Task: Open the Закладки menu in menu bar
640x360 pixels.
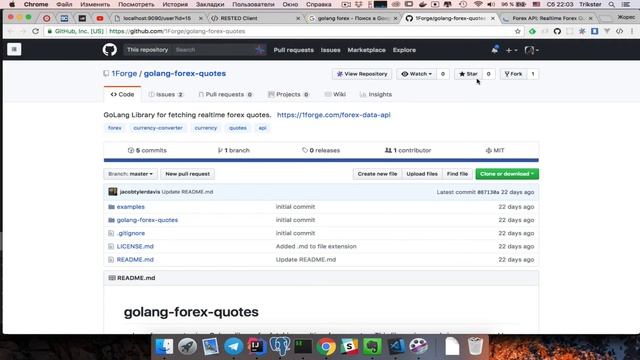Action: (x=210, y=4)
